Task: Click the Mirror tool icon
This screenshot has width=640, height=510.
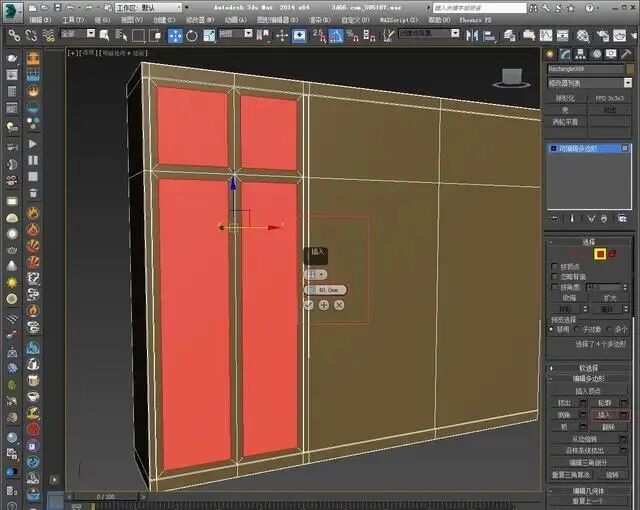Action: click(472, 36)
